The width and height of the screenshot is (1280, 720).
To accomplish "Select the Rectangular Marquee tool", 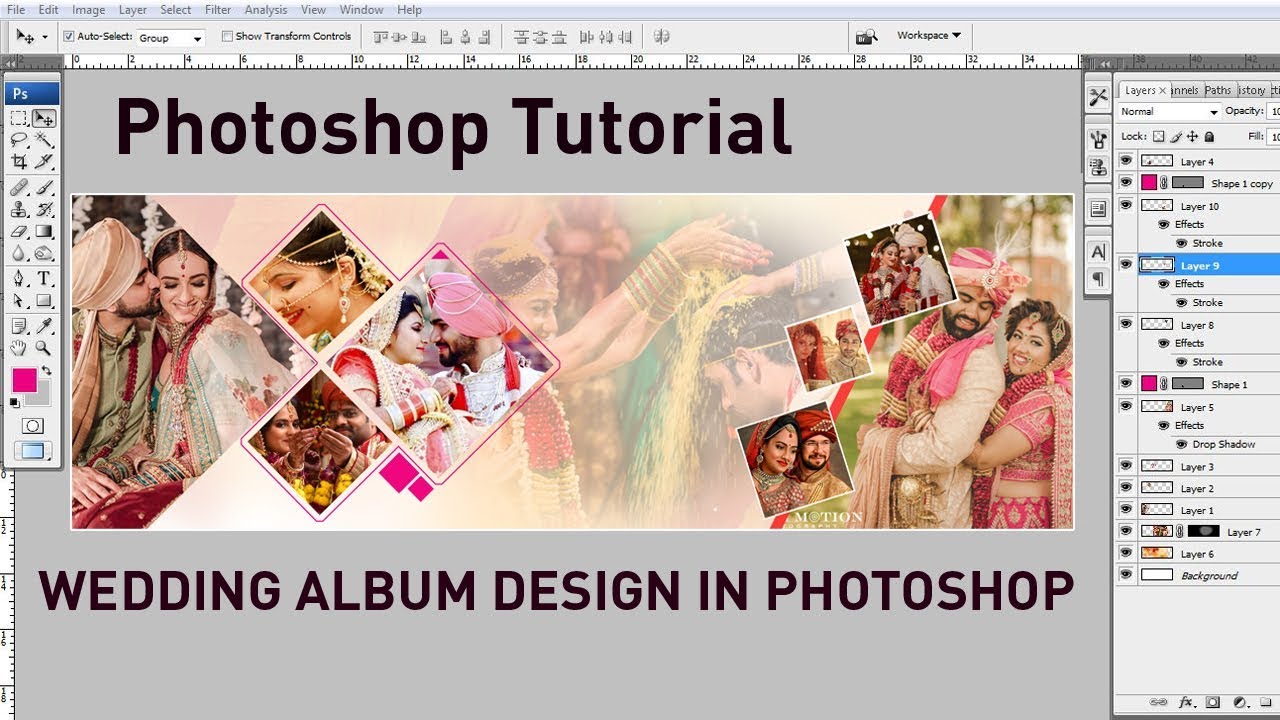I will tap(19, 118).
